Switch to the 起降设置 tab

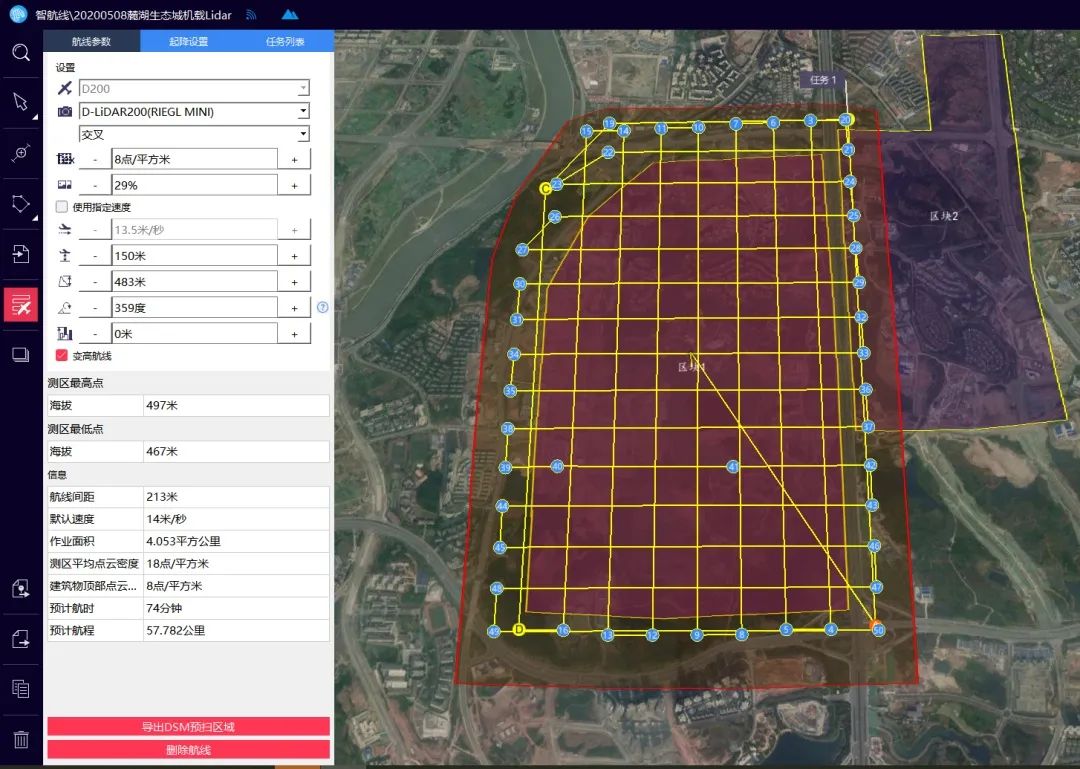click(189, 41)
